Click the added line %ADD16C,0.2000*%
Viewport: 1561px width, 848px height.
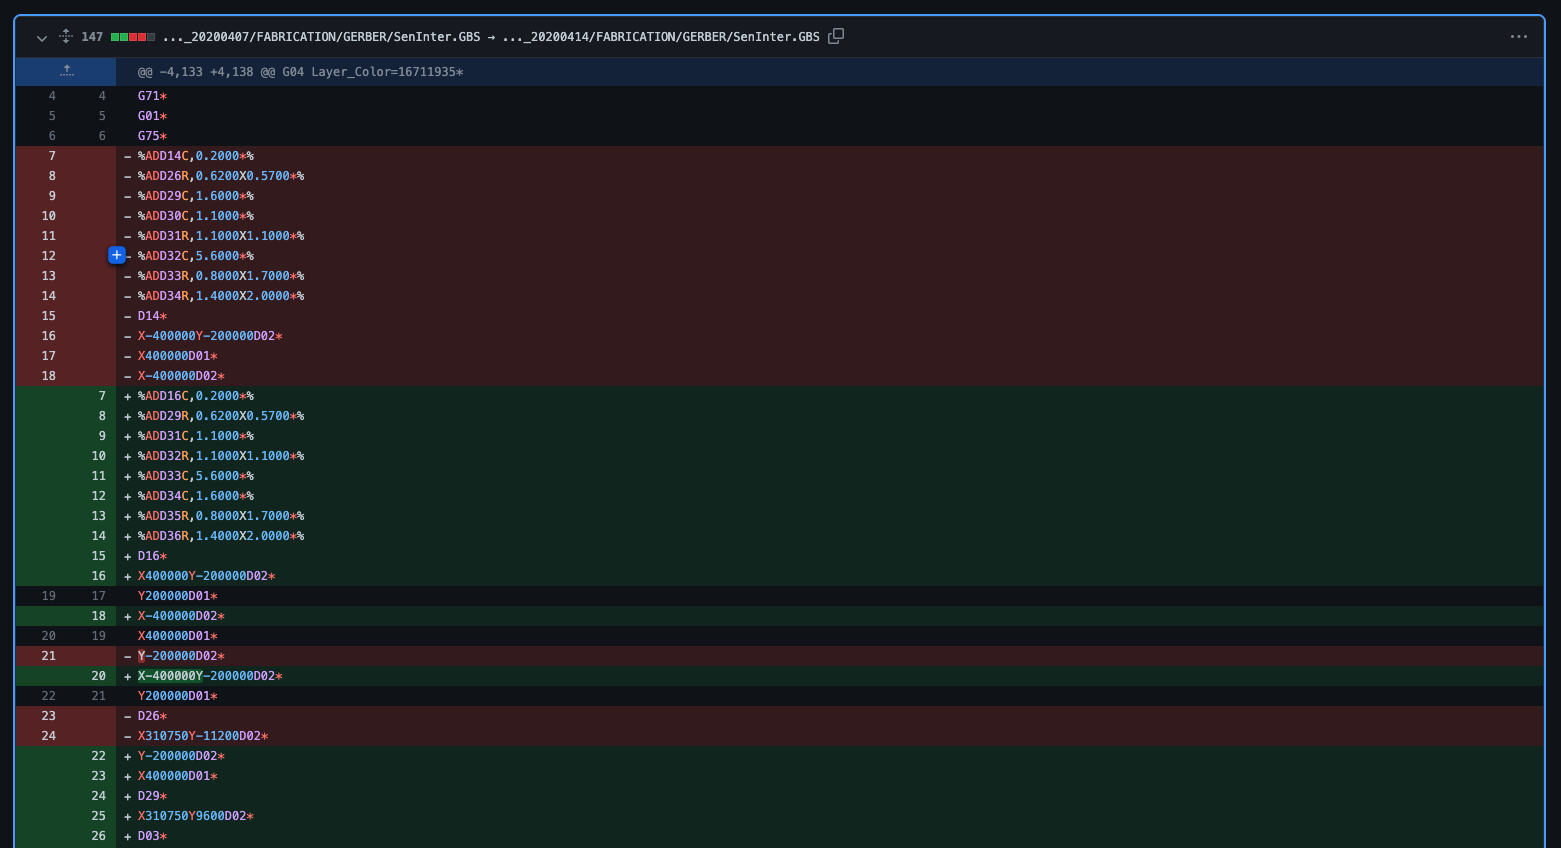point(196,396)
